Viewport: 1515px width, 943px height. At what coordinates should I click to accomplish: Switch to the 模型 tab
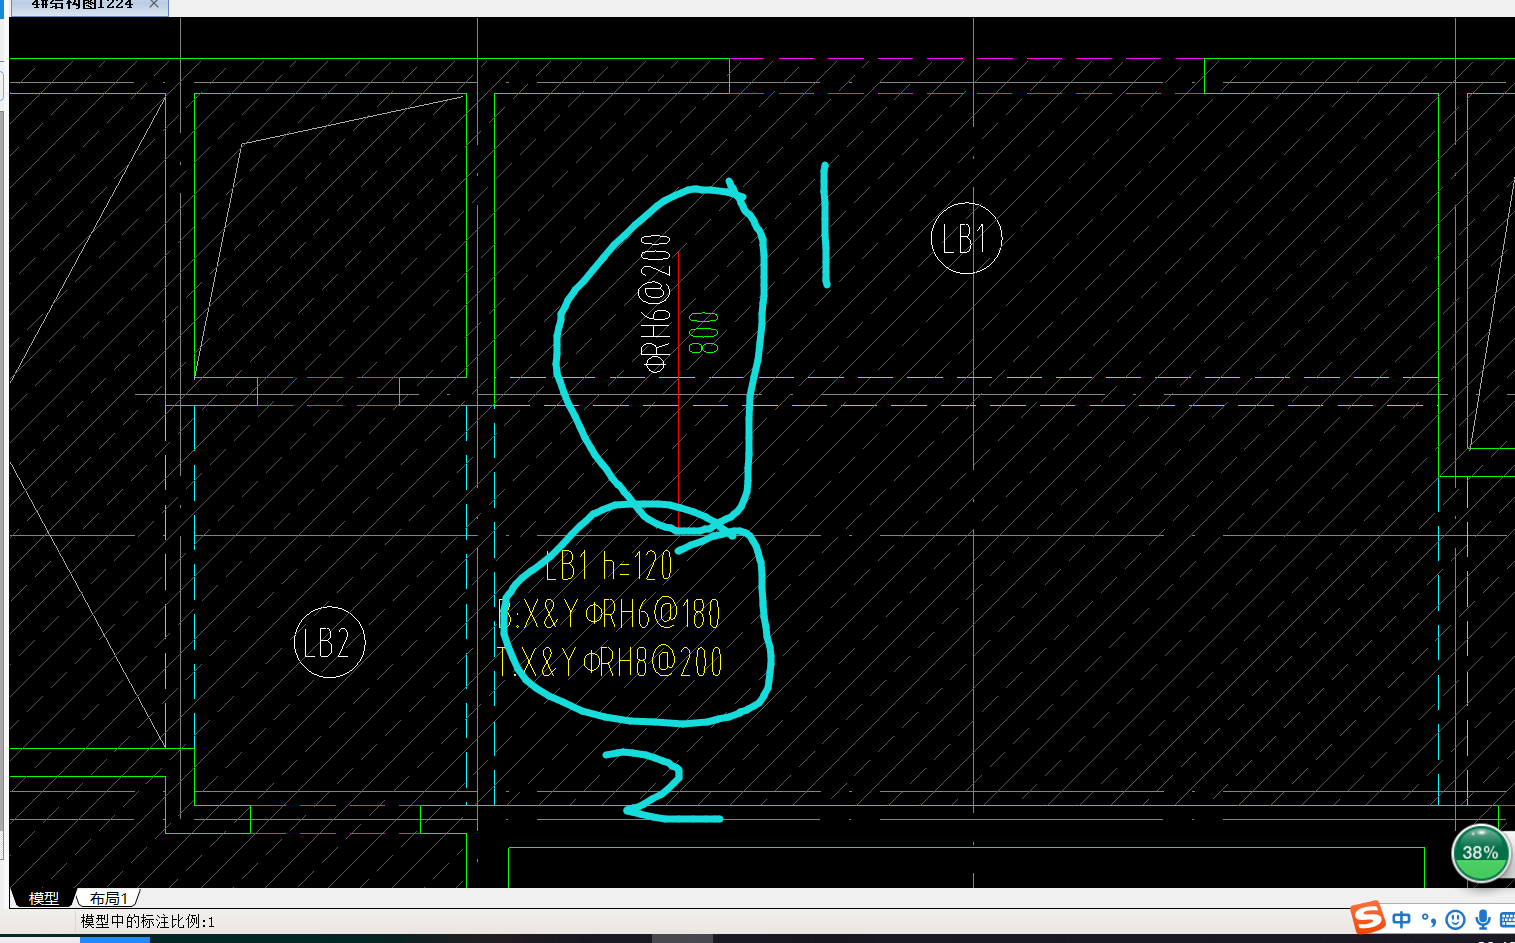44,898
